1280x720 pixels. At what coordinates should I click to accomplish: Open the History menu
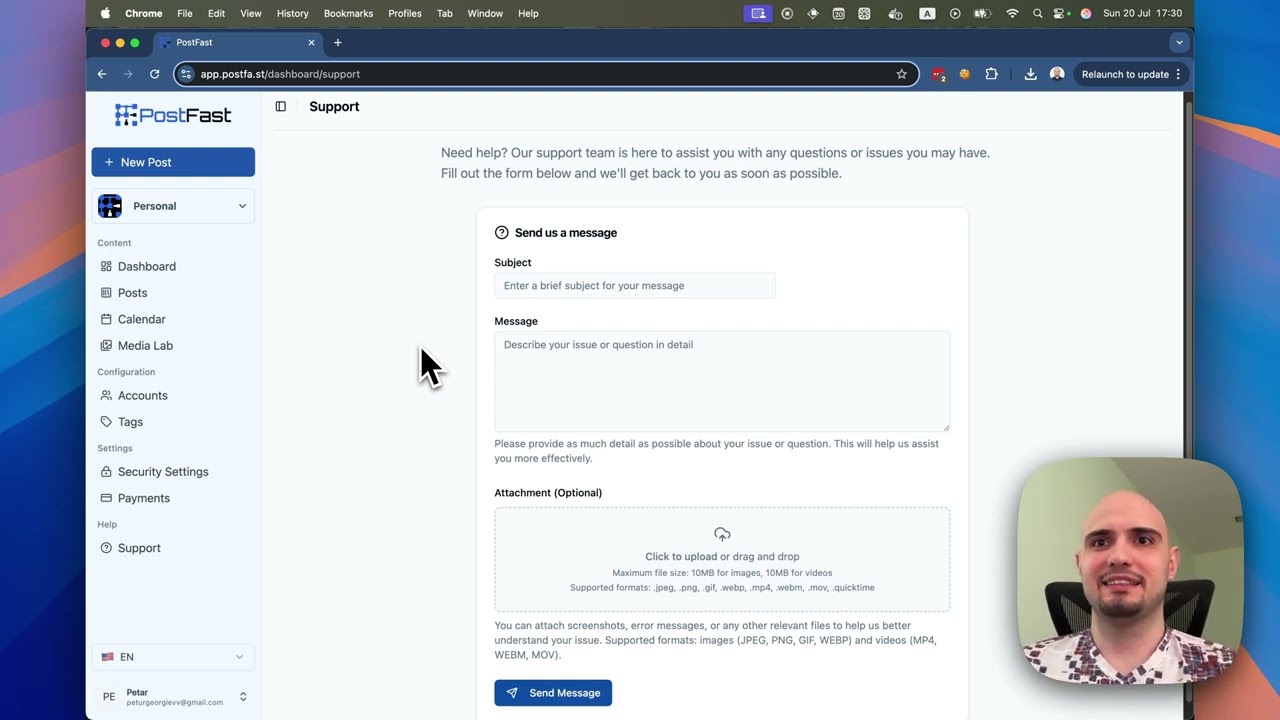tap(292, 13)
